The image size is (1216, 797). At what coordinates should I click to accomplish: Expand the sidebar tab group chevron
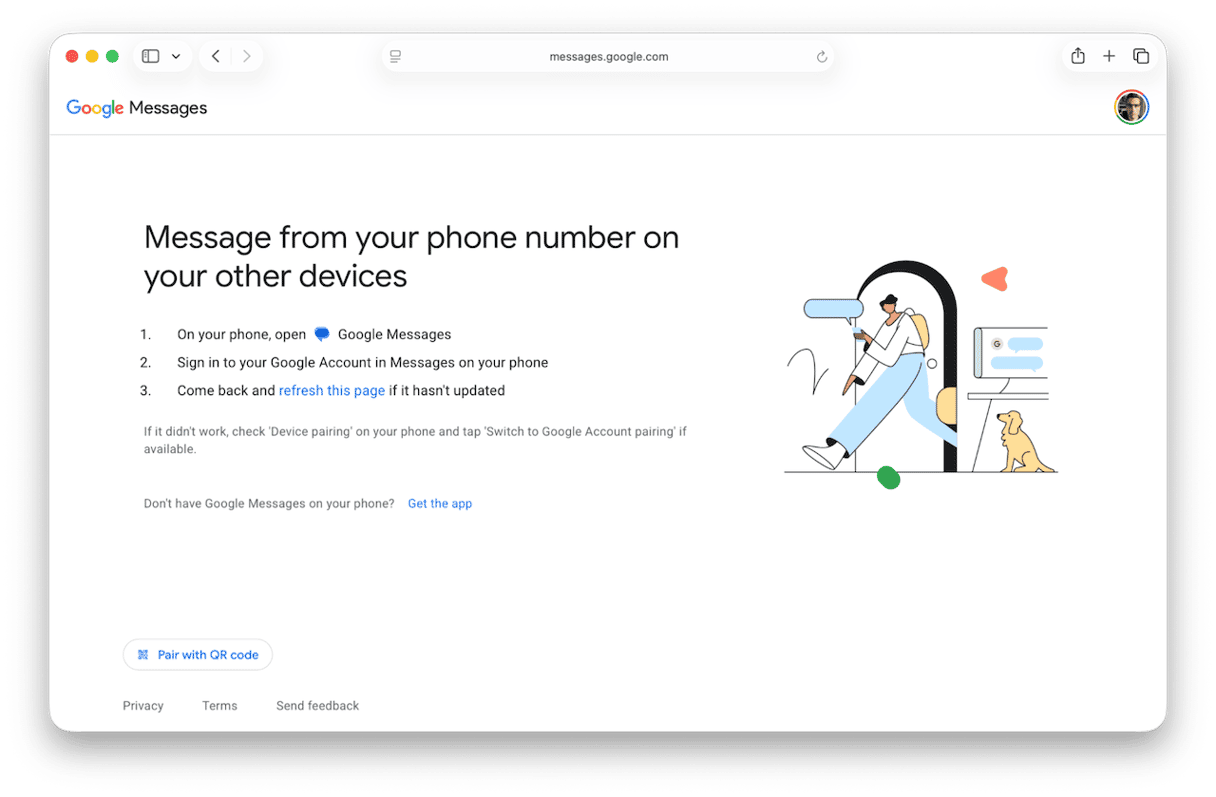coord(176,57)
